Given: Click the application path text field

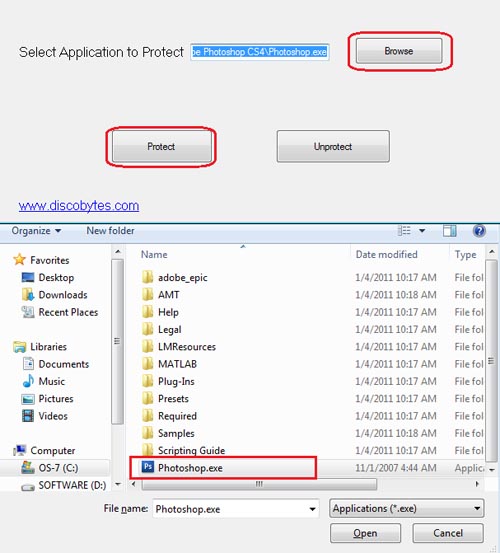Looking at the screenshot, I should [260, 52].
